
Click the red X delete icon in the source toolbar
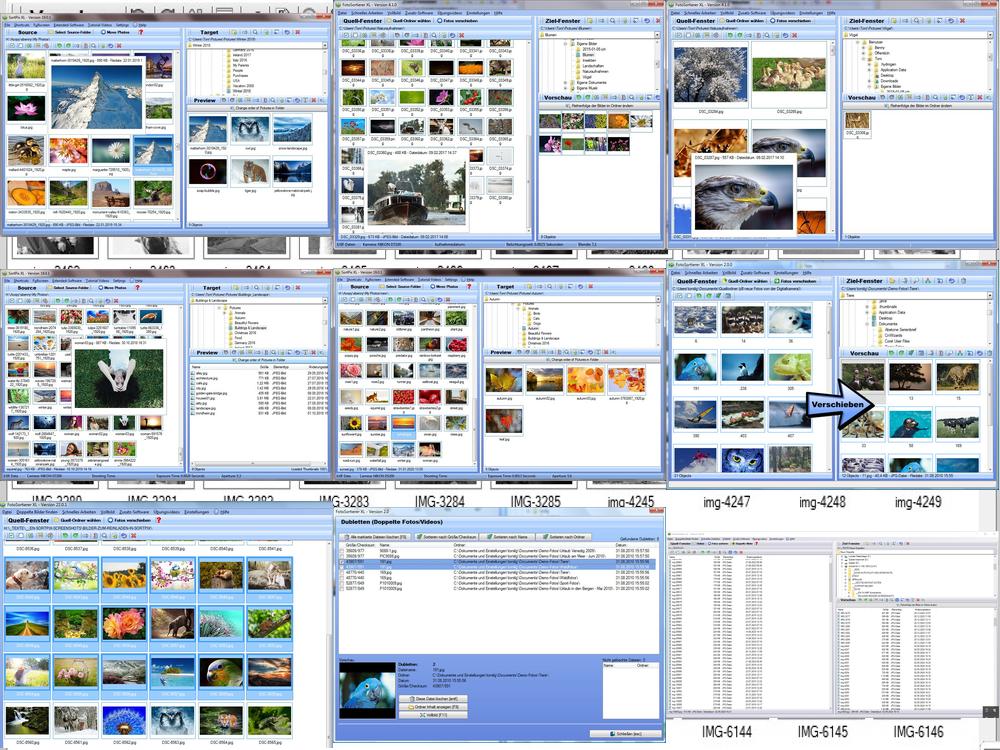pyautogui.click(x=119, y=43)
